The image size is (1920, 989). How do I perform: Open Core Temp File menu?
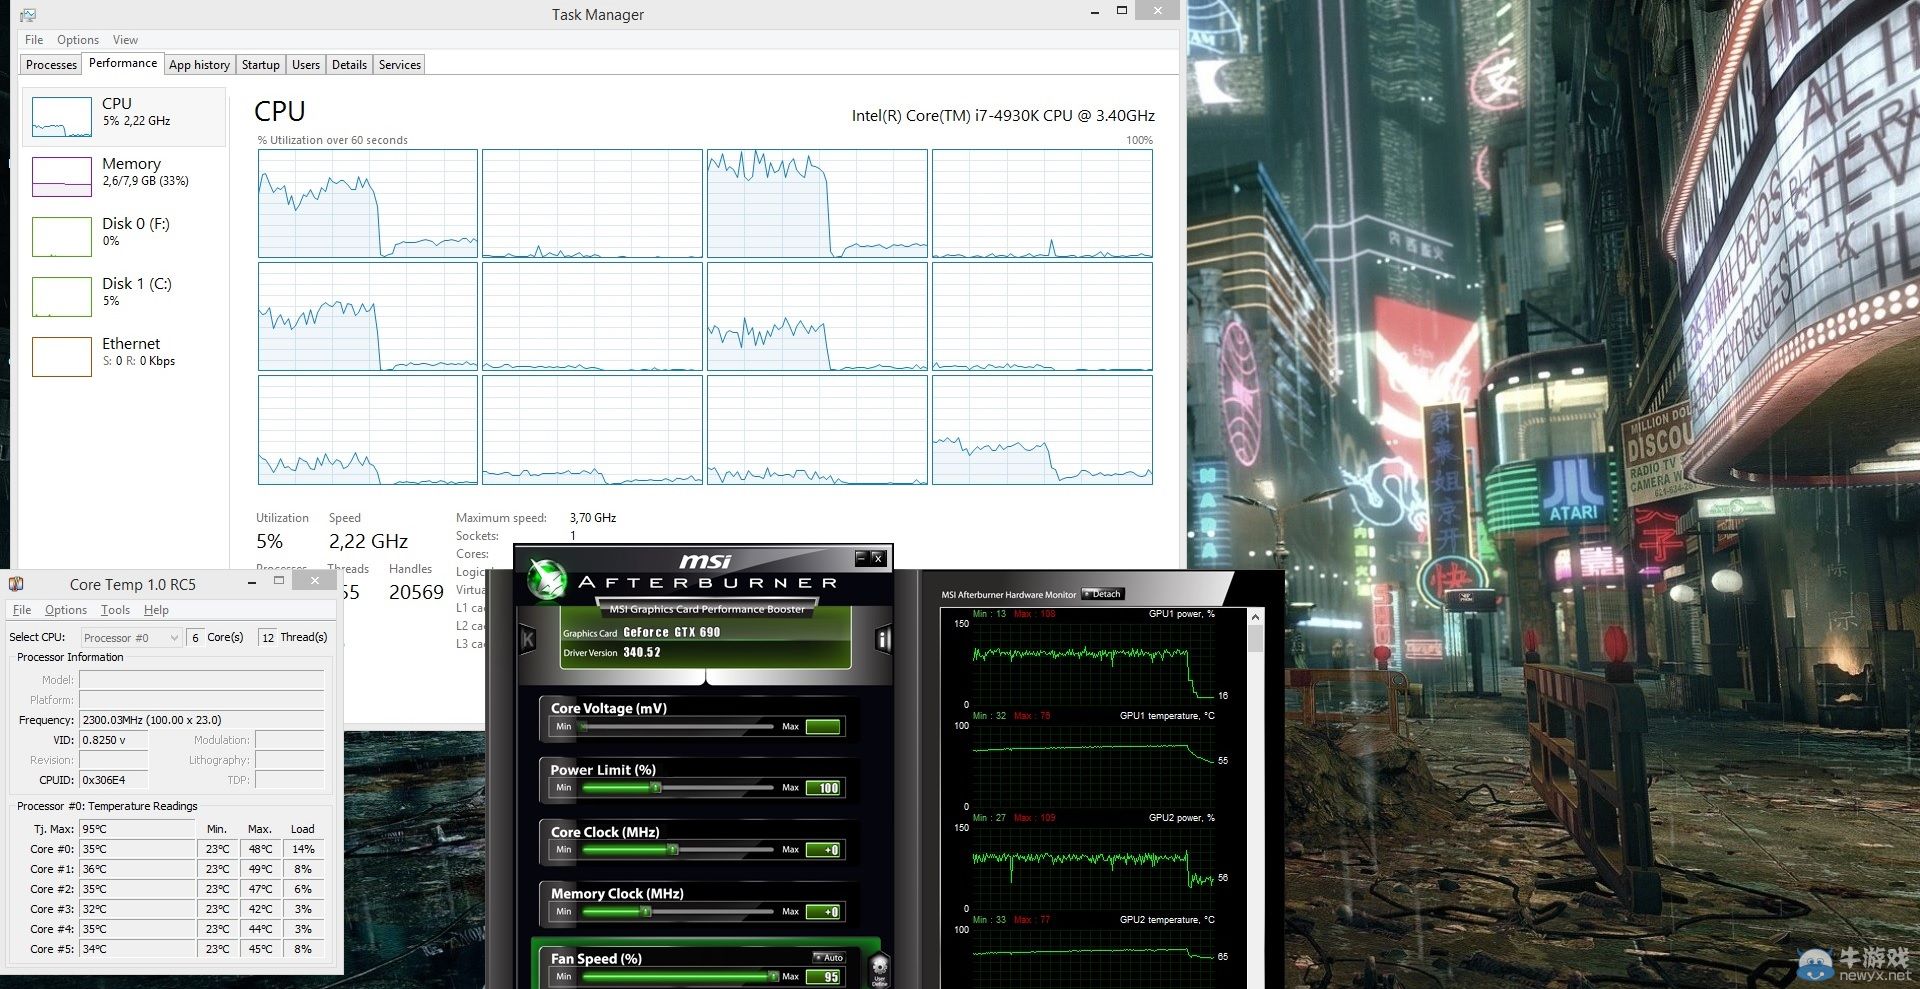[x=22, y=610]
